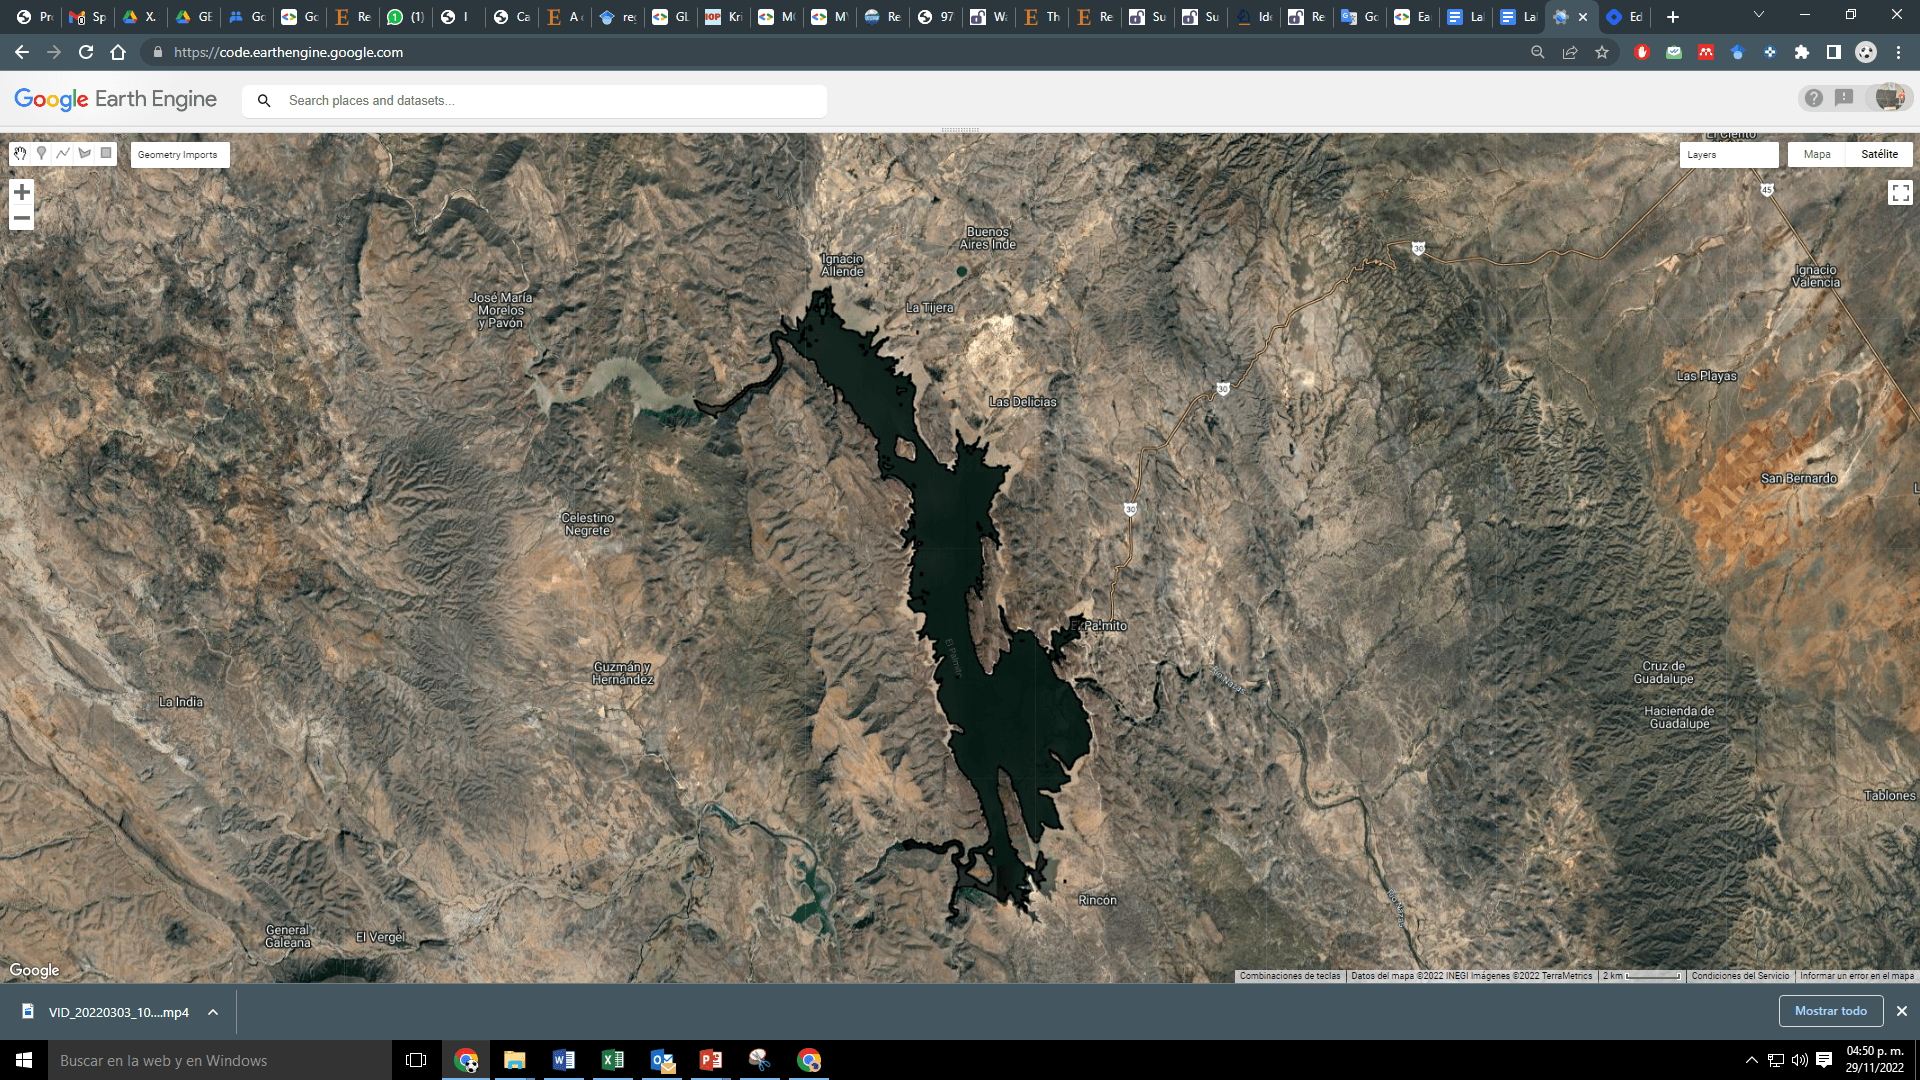Select the point marker drawing tool
This screenshot has width=1920, height=1080.
click(x=41, y=153)
